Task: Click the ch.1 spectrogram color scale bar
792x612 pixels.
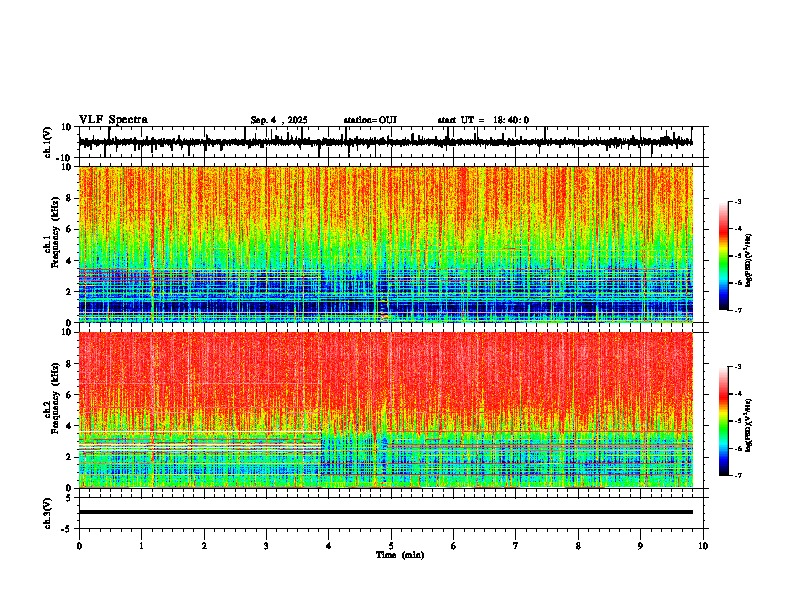Action: (x=724, y=256)
